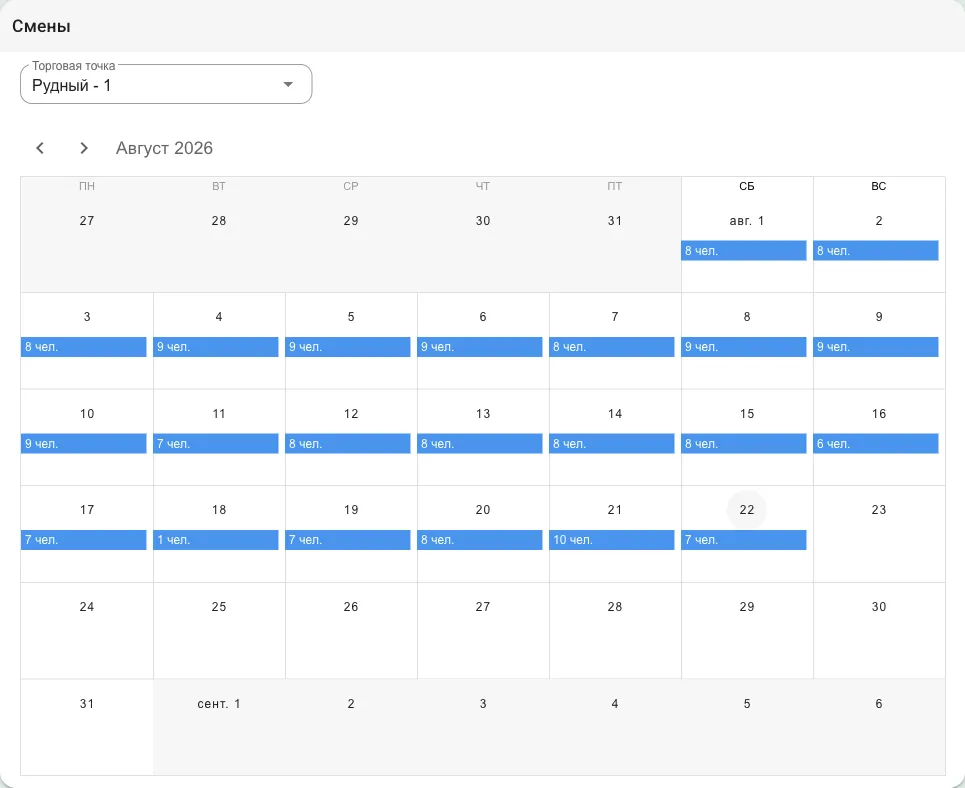
Task: Select the 9 чел. event on August 4
Action: [215, 347]
